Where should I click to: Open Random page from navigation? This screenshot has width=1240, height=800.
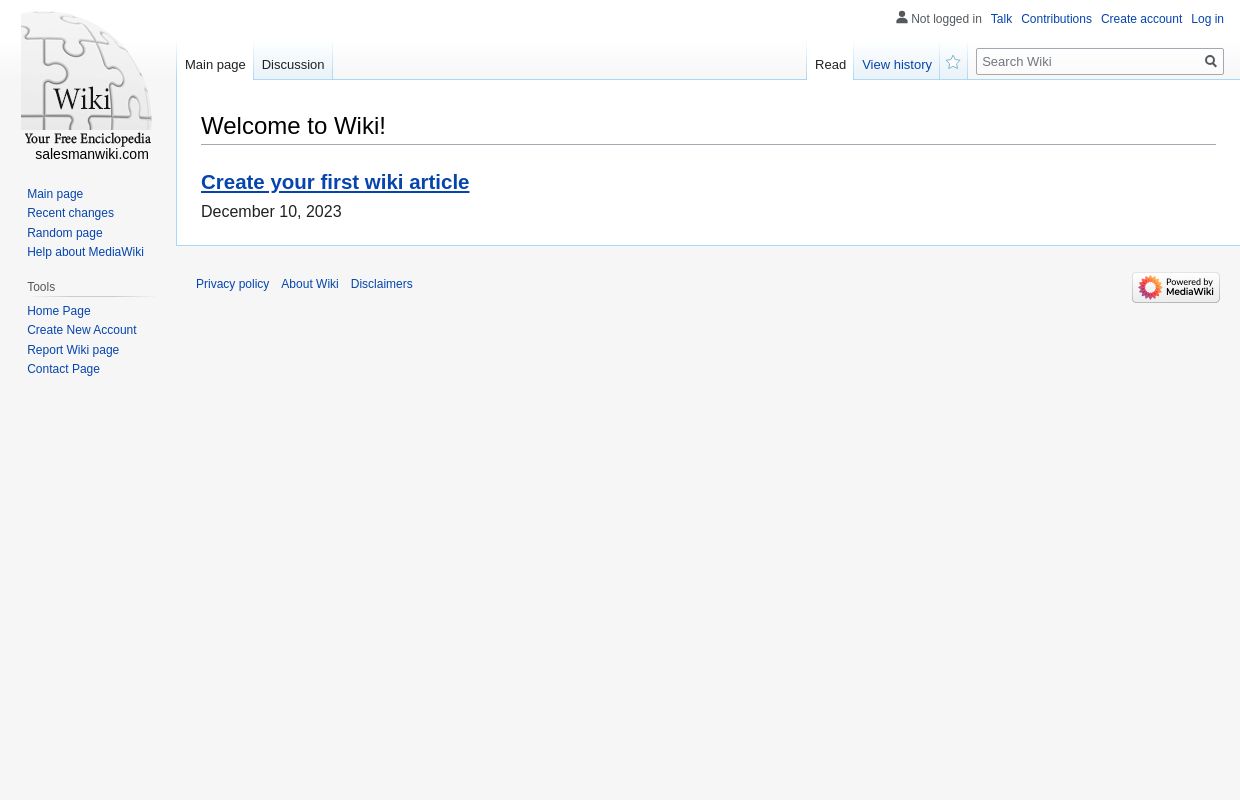pos(65,232)
